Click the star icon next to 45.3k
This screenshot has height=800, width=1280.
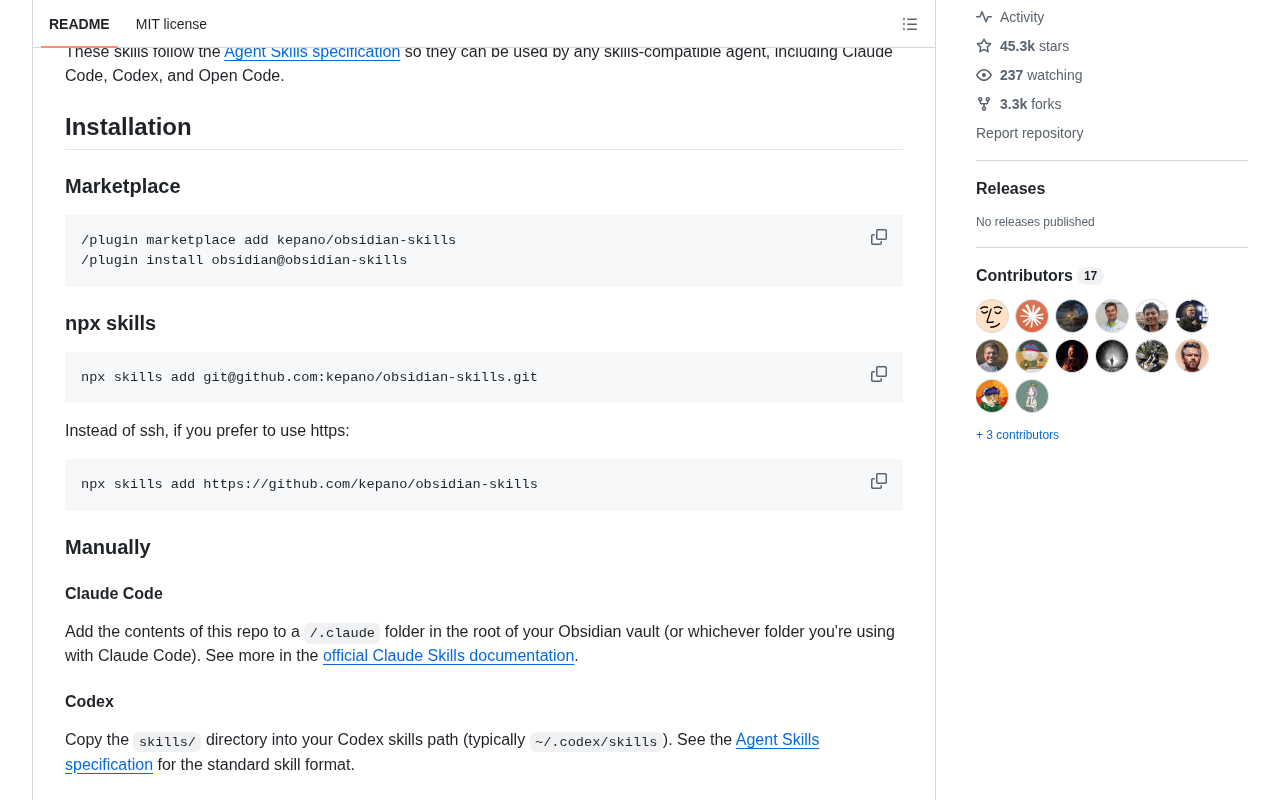(984, 46)
